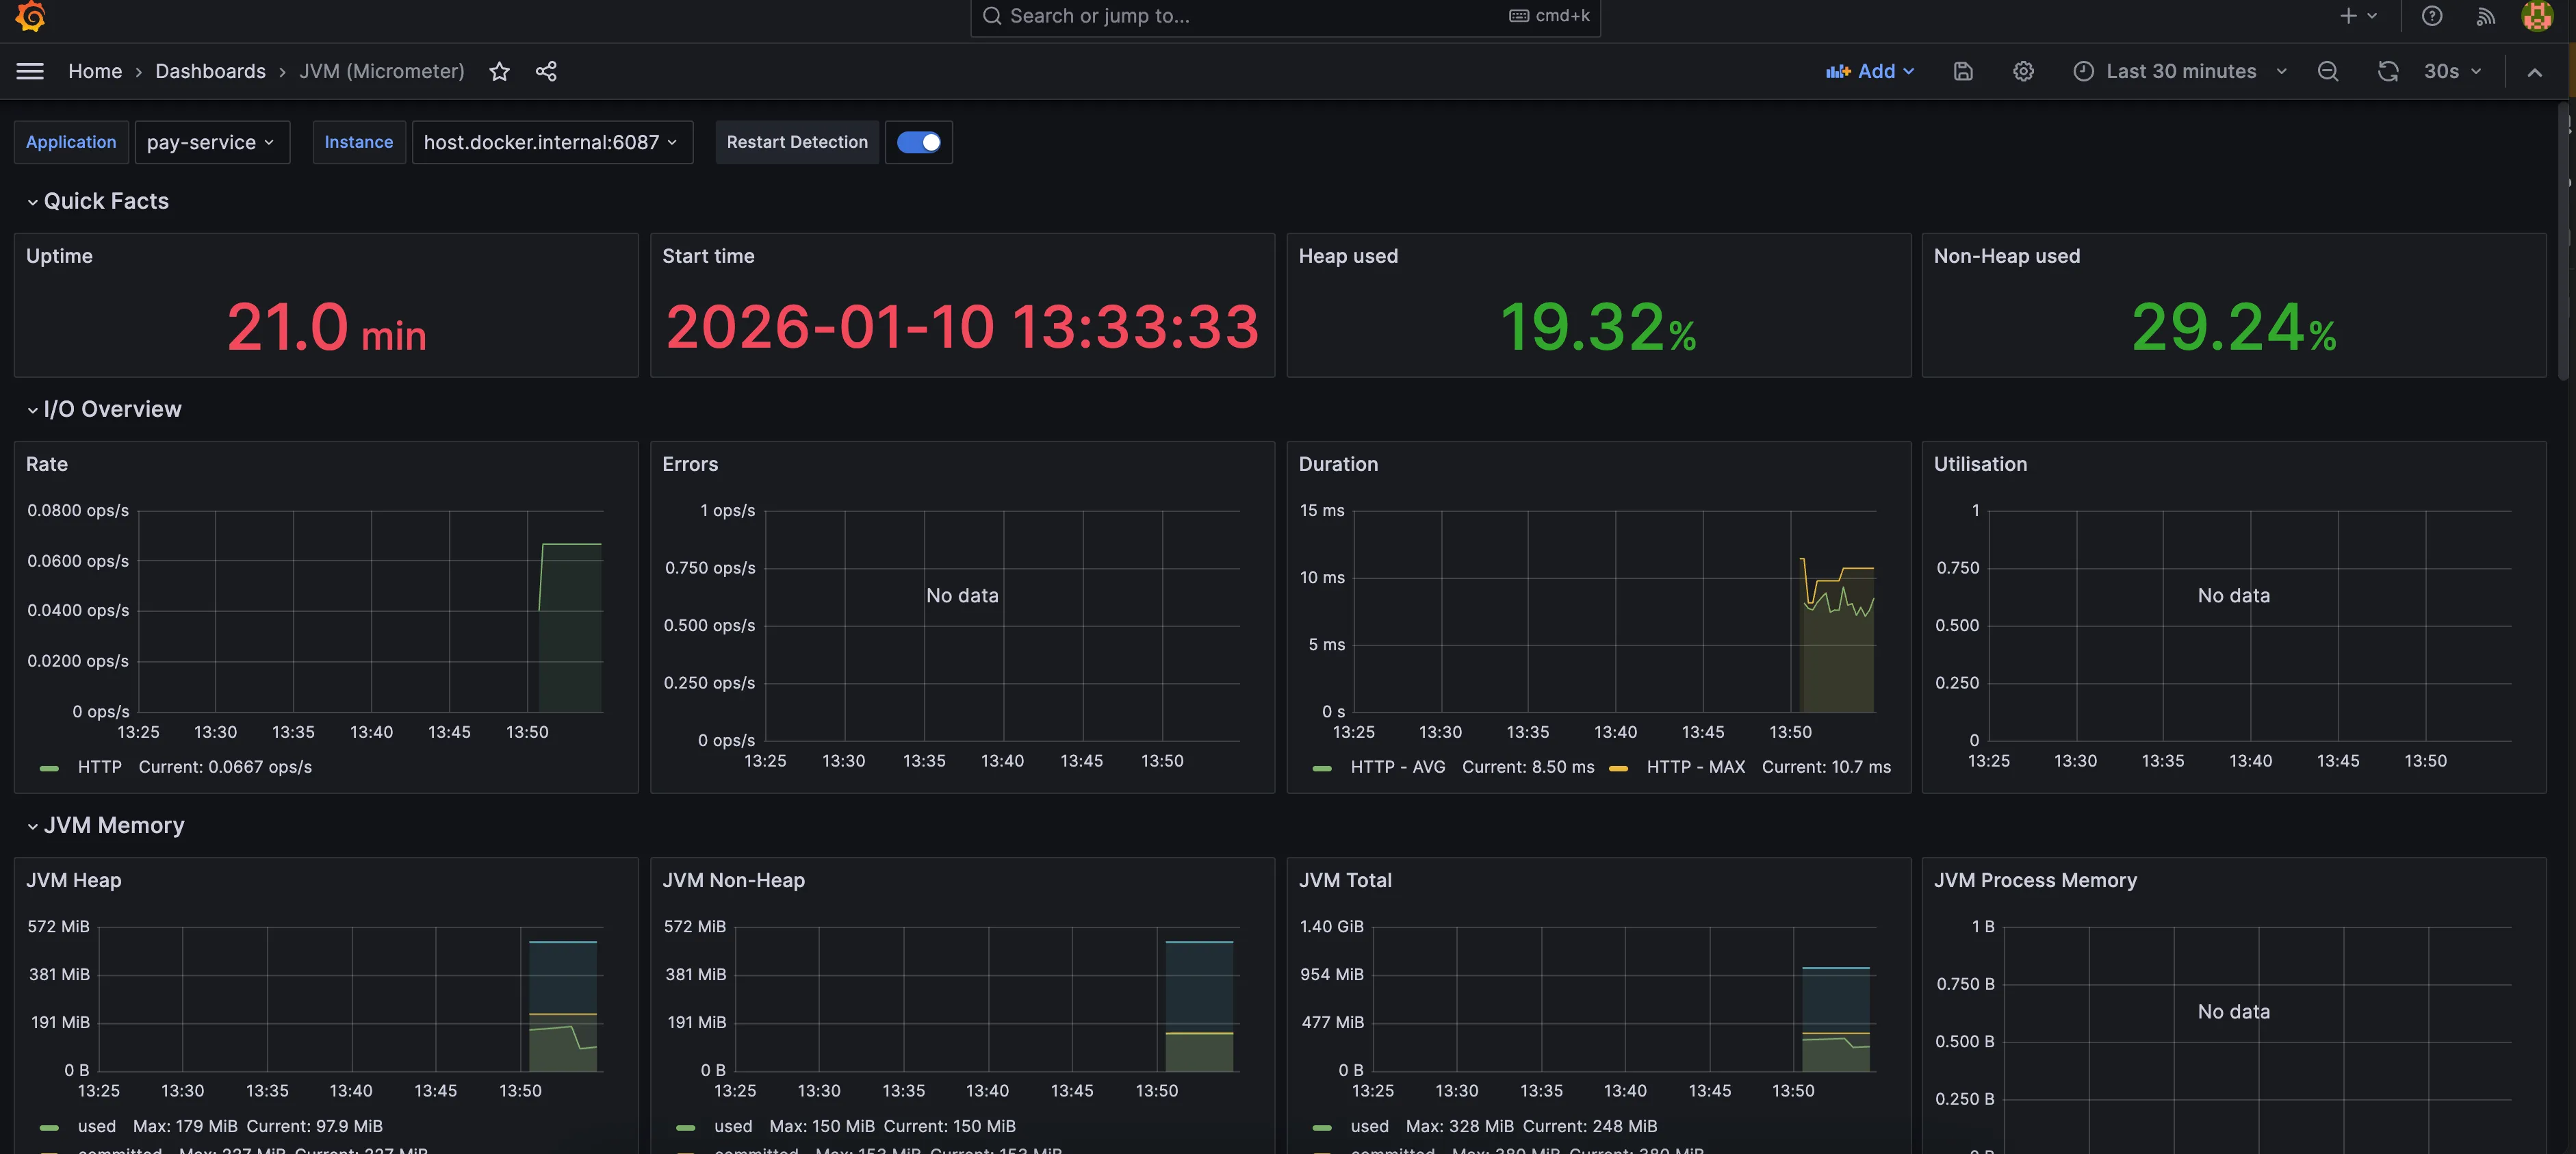The width and height of the screenshot is (2576, 1154).
Task: Click the Grafana logo icon
Action: tap(30, 16)
